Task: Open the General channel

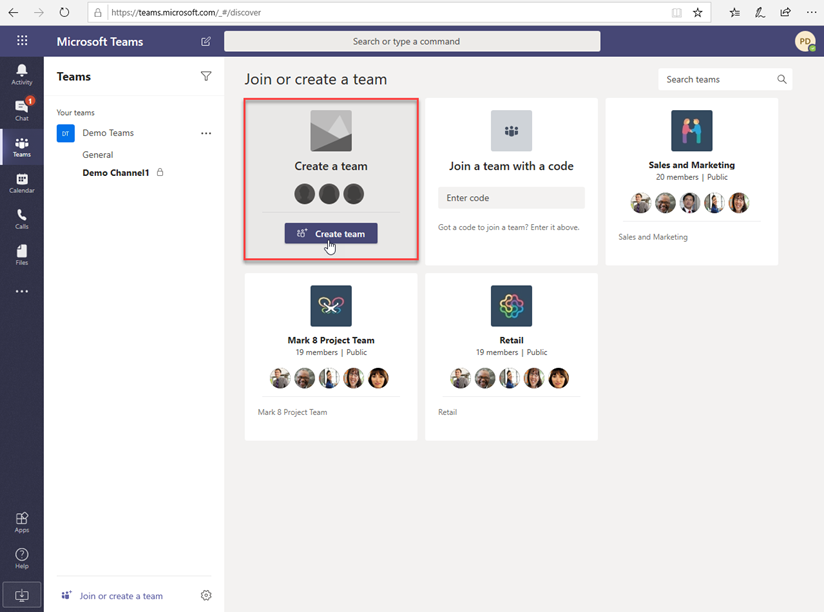Action: click(x=98, y=154)
